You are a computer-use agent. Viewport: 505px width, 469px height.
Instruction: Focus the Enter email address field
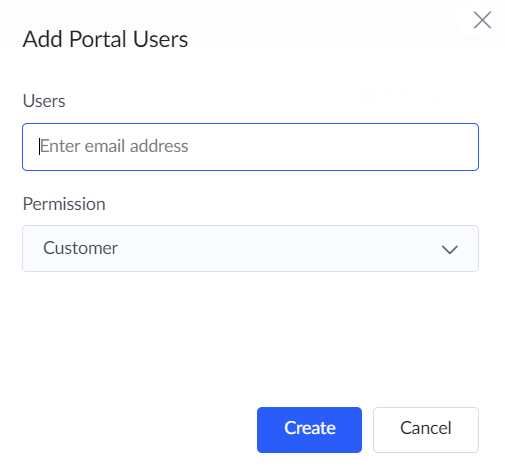click(250, 147)
